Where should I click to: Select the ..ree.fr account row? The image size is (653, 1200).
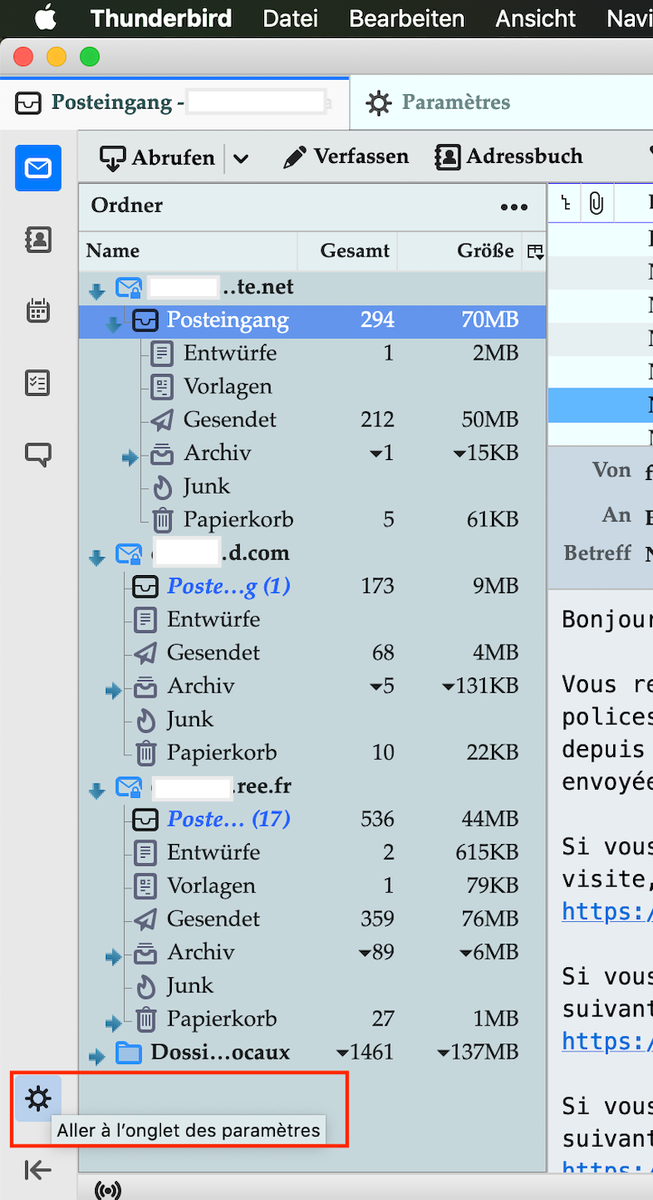(312, 785)
